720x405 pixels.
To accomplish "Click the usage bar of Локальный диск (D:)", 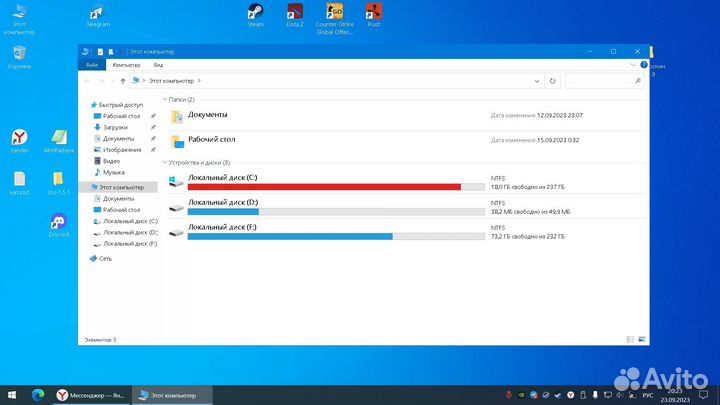I will click(x=336, y=212).
